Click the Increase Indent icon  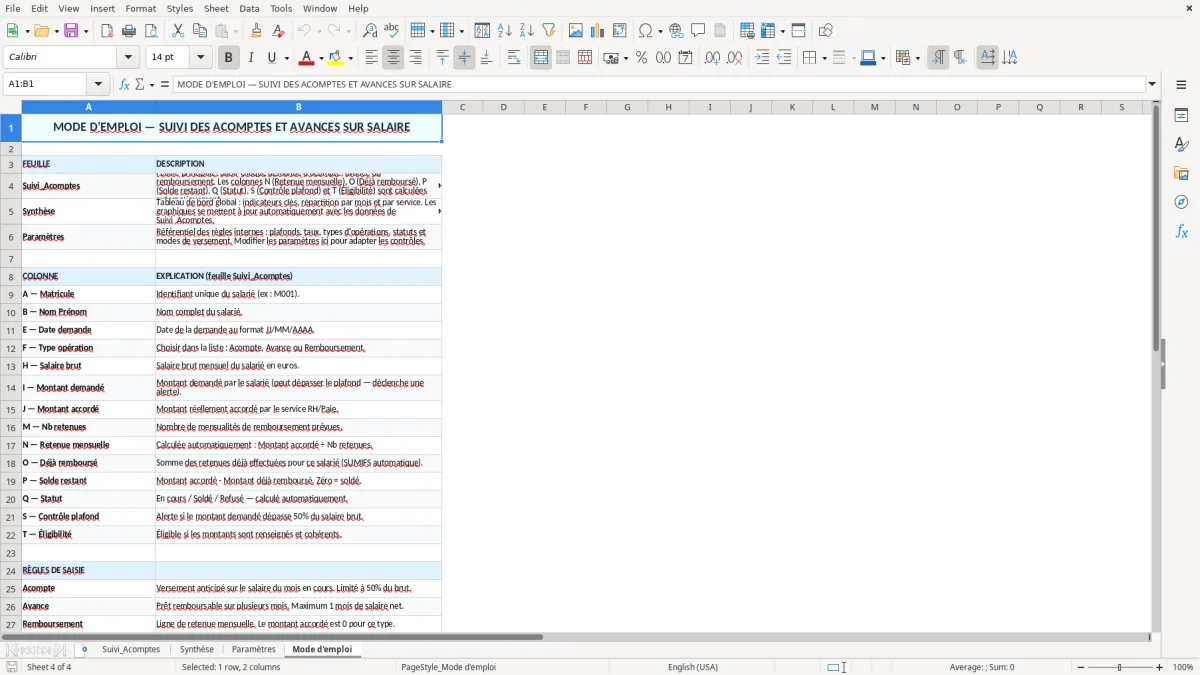coord(762,58)
